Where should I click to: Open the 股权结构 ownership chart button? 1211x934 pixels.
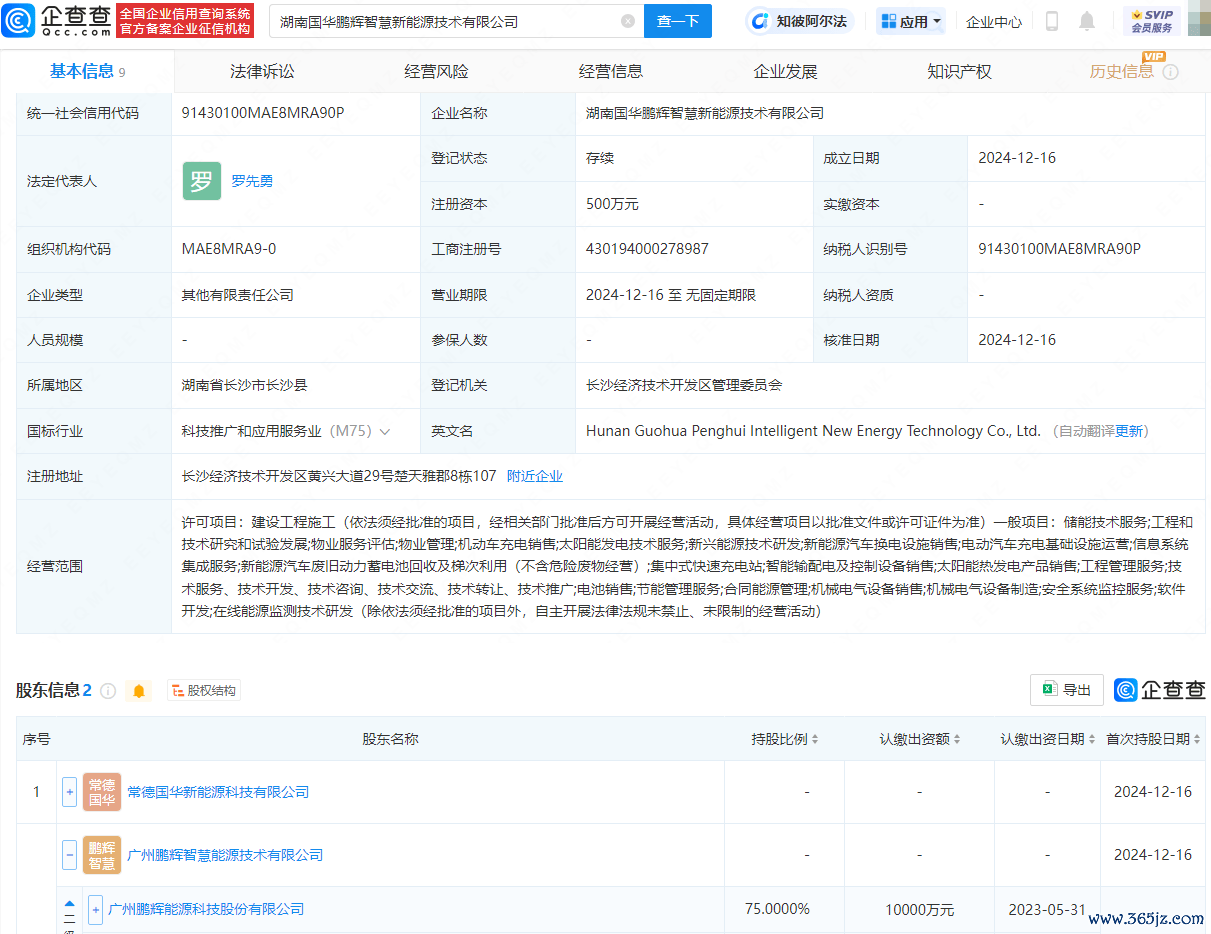click(204, 691)
